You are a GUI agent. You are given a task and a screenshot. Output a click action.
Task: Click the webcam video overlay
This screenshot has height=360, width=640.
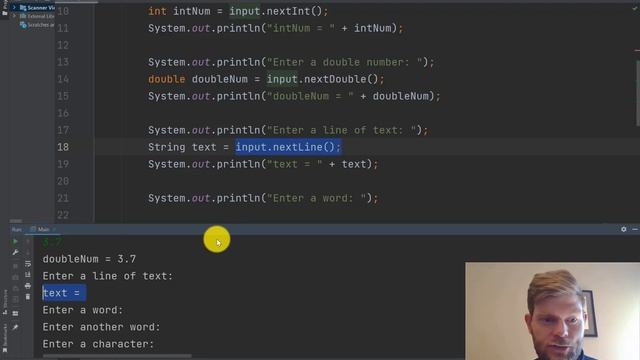tap(553, 311)
